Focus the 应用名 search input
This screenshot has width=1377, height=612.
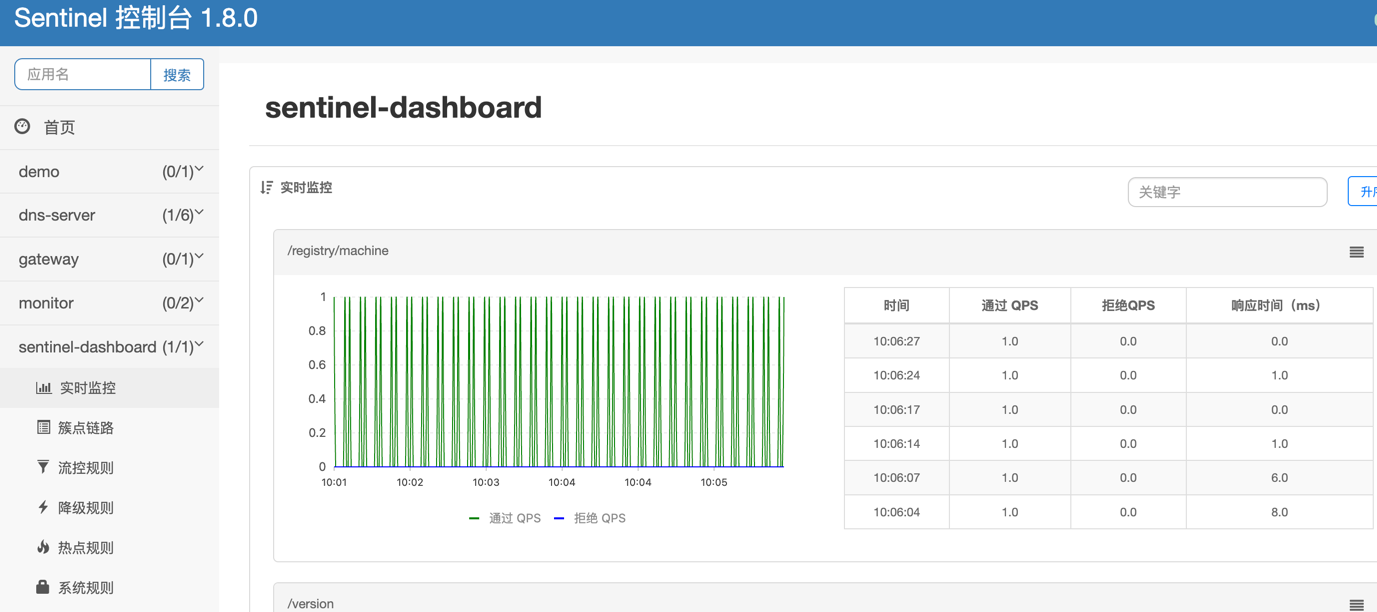tap(83, 74)
